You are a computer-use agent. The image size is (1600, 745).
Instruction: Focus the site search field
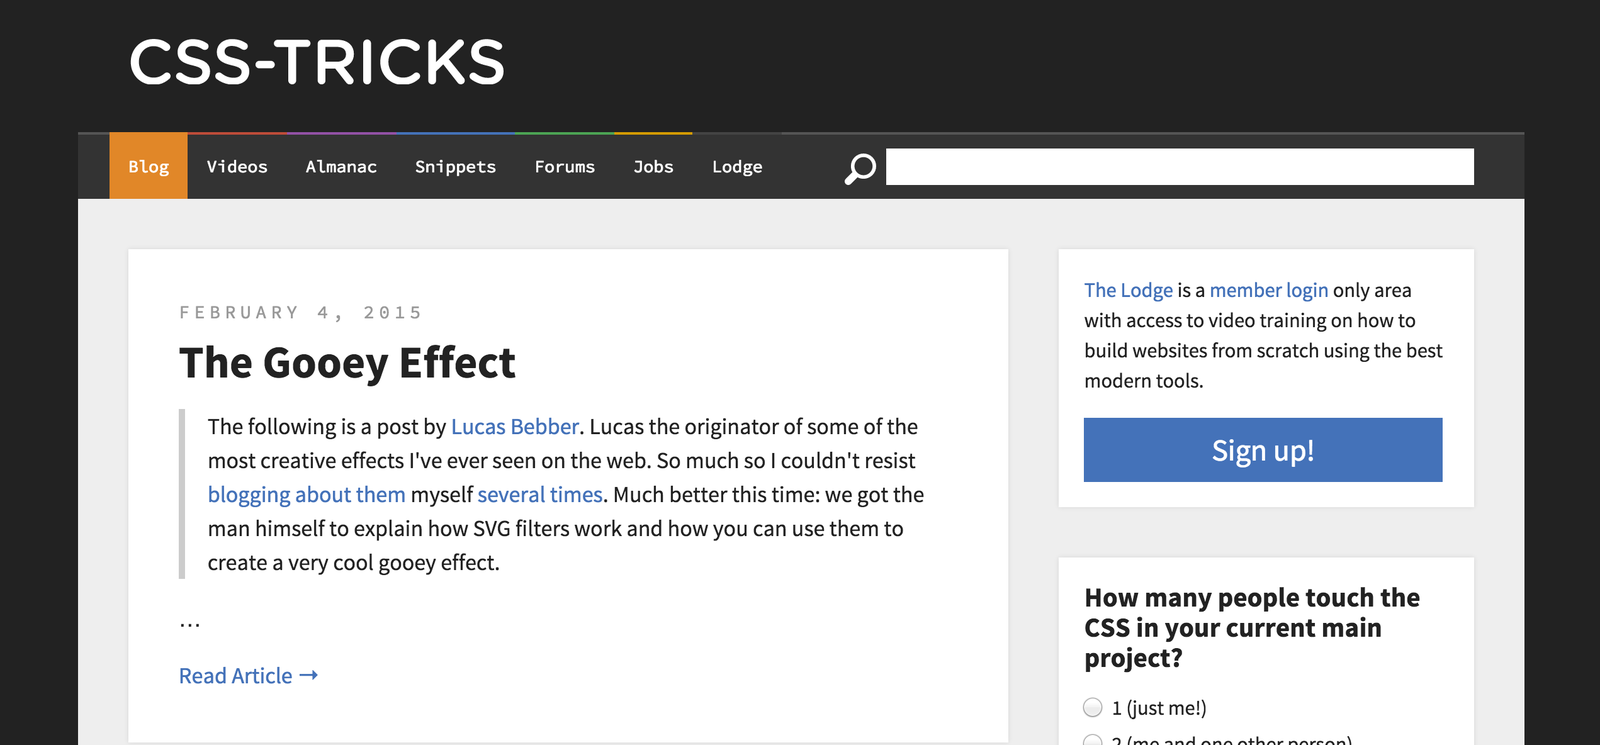click(x=1180, y=167)
